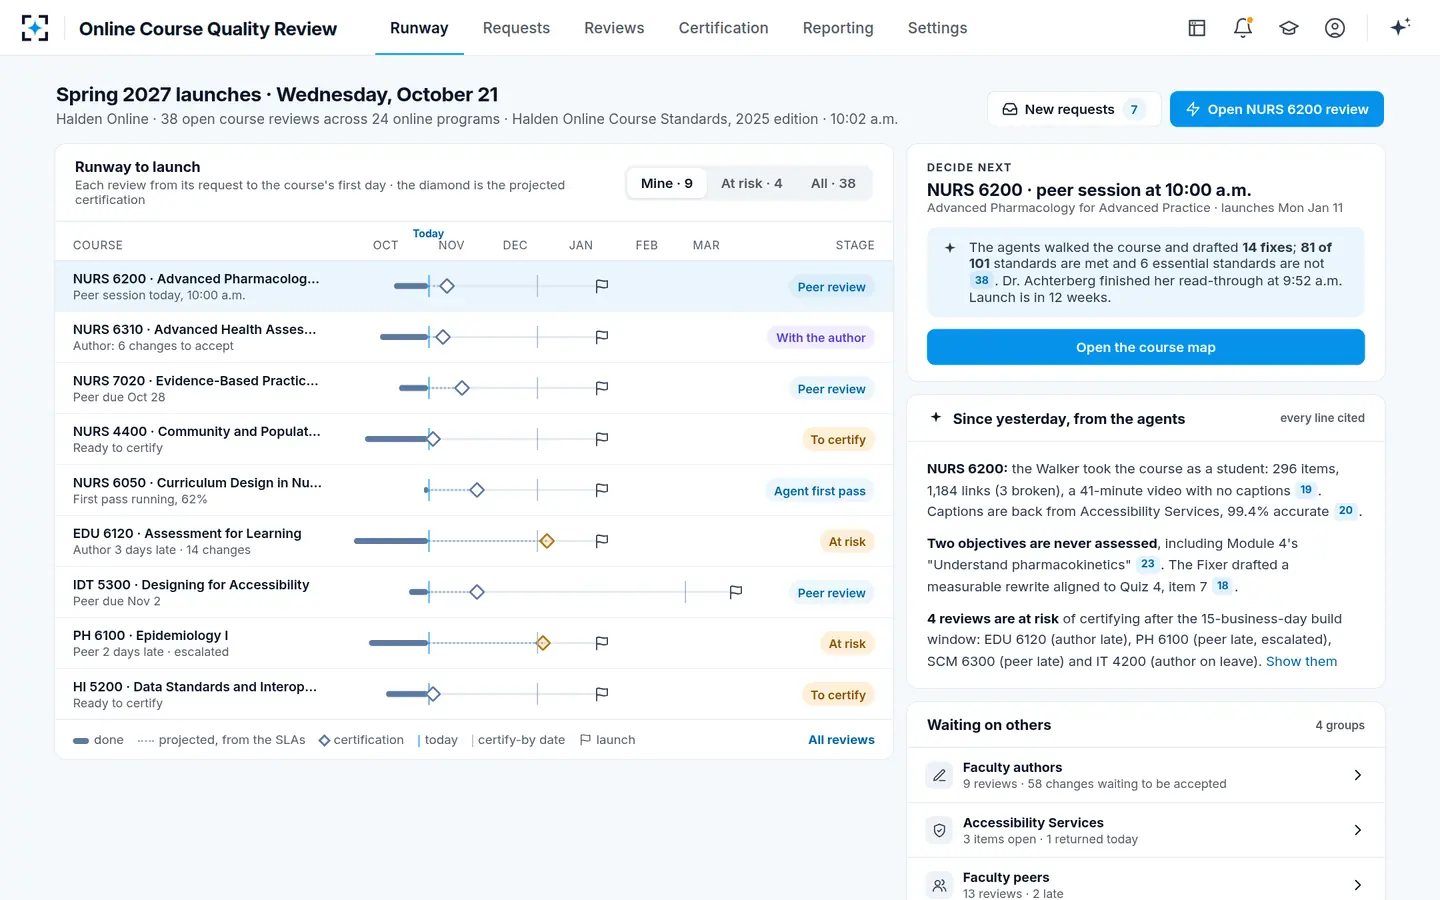
Task: Click the launch flag for NURS 4400
Action: click(x=602, y=439)
